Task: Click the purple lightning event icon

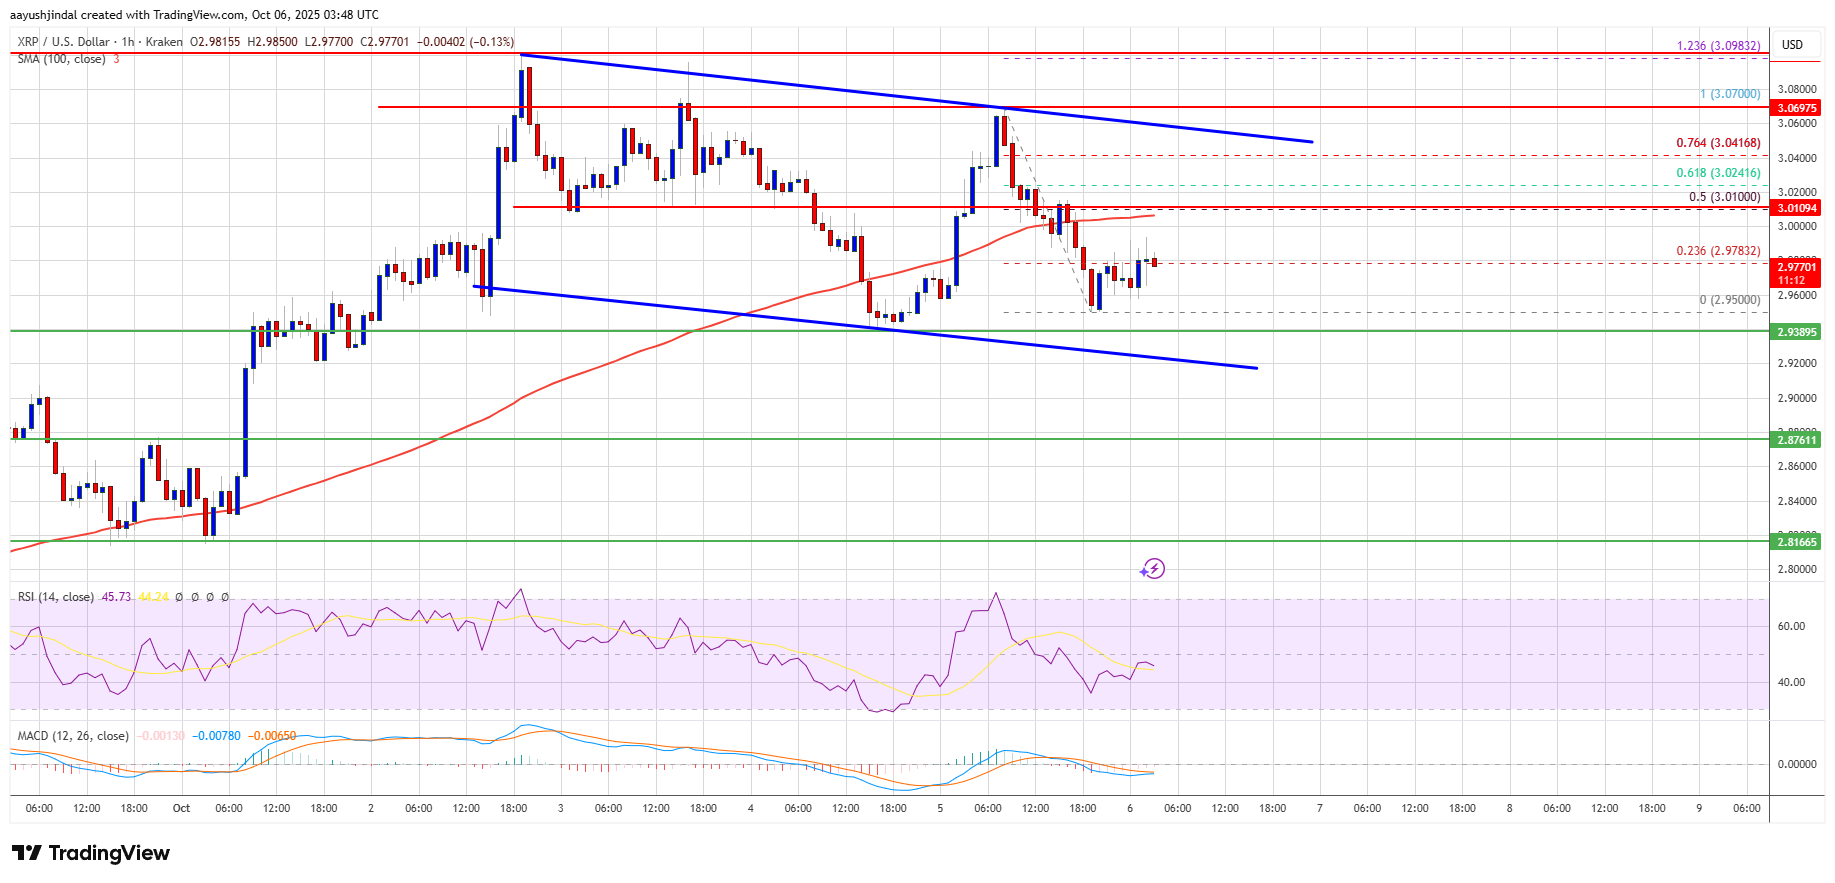Action: 1153,569
